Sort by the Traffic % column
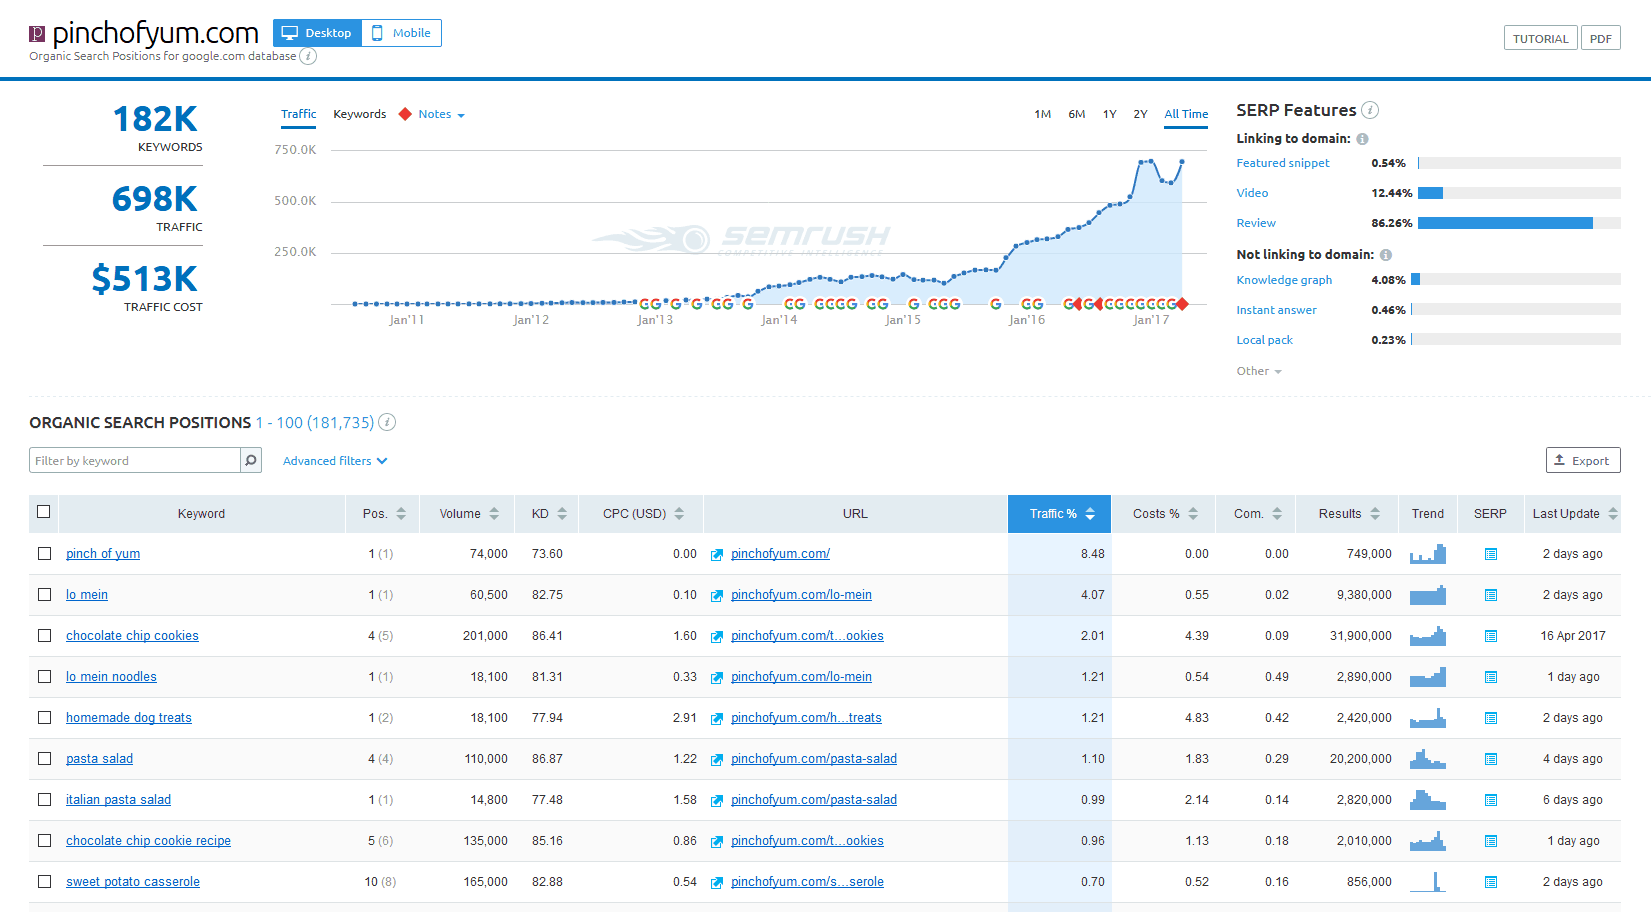 1060,514
